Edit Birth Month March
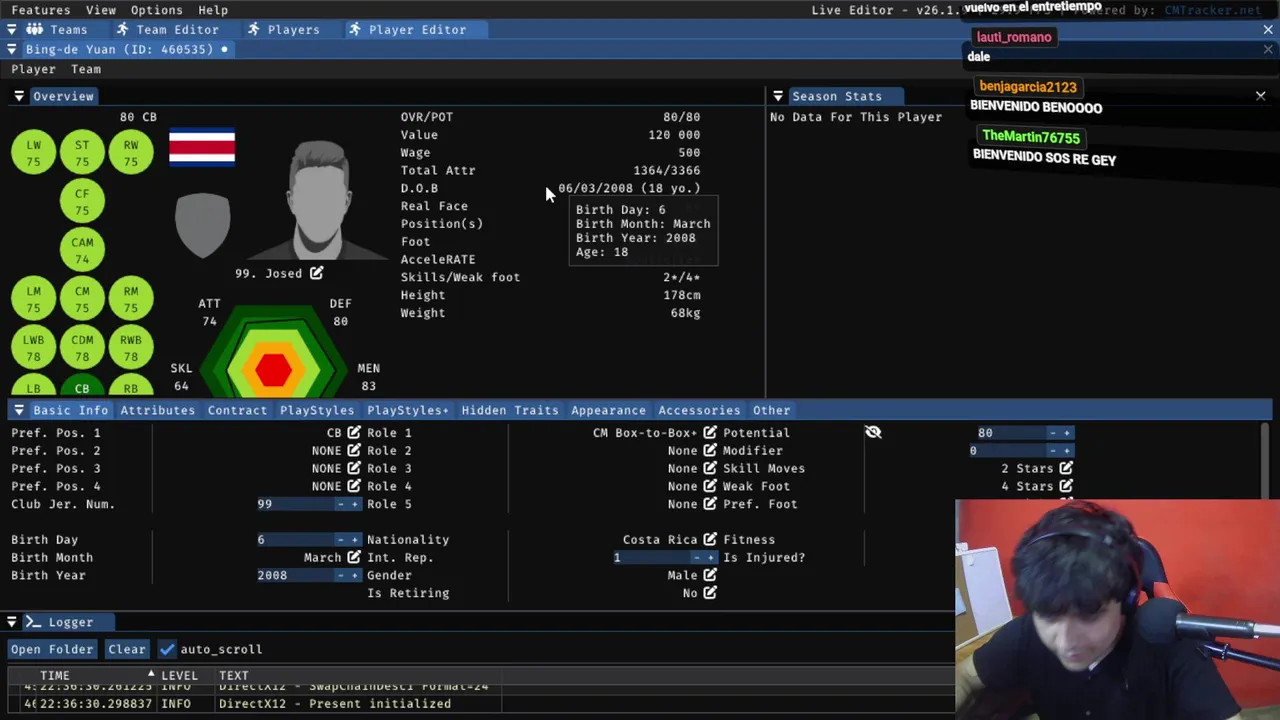Screen dimensions: 1280x720 coord(353,558)
